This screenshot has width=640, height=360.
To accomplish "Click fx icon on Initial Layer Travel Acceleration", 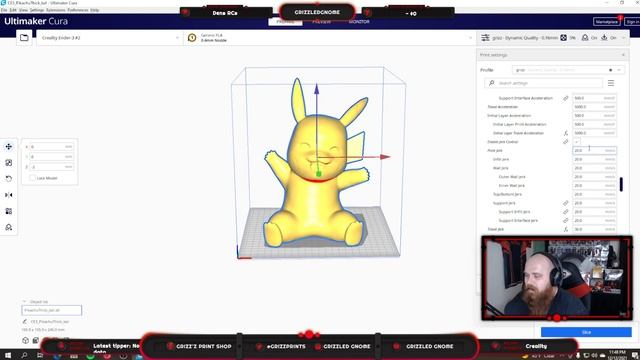I will [566, 133].
